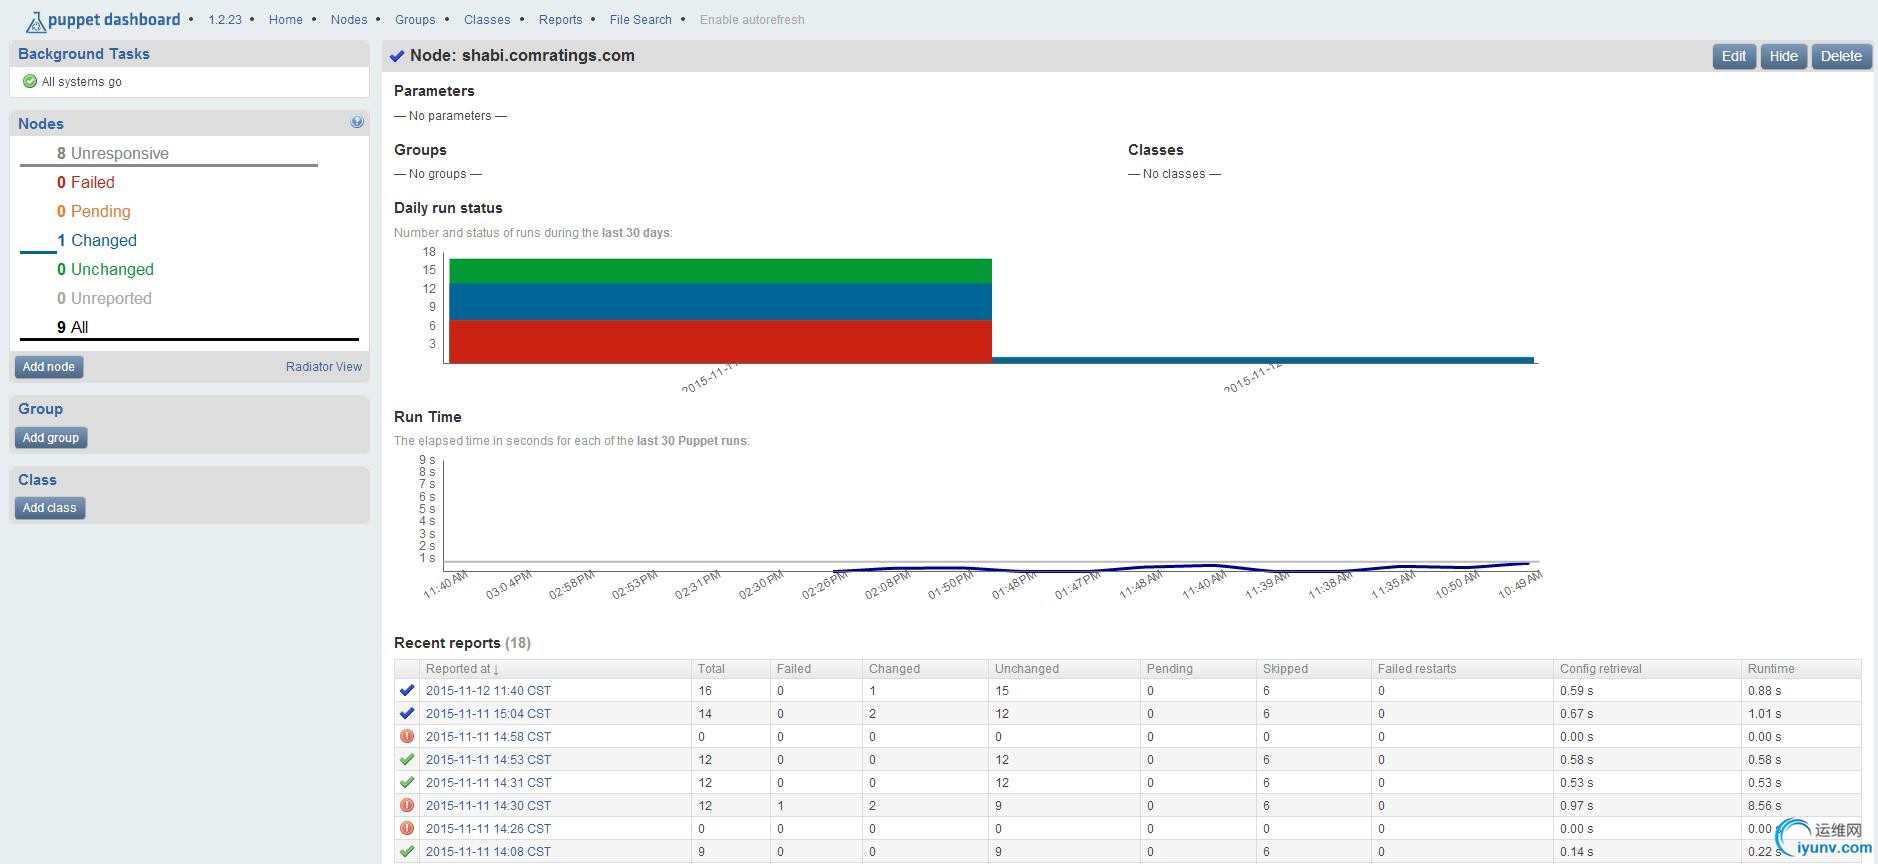The image size is (1878, 864).
Task: Click red failed icon for 14:58 report
Action: (407, 736)
